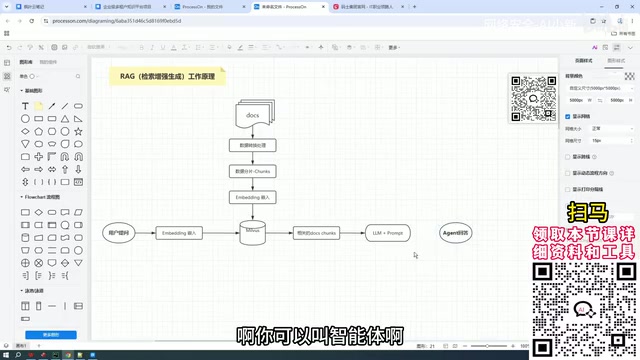Open the text alignment dropdown

click(213, 47)
